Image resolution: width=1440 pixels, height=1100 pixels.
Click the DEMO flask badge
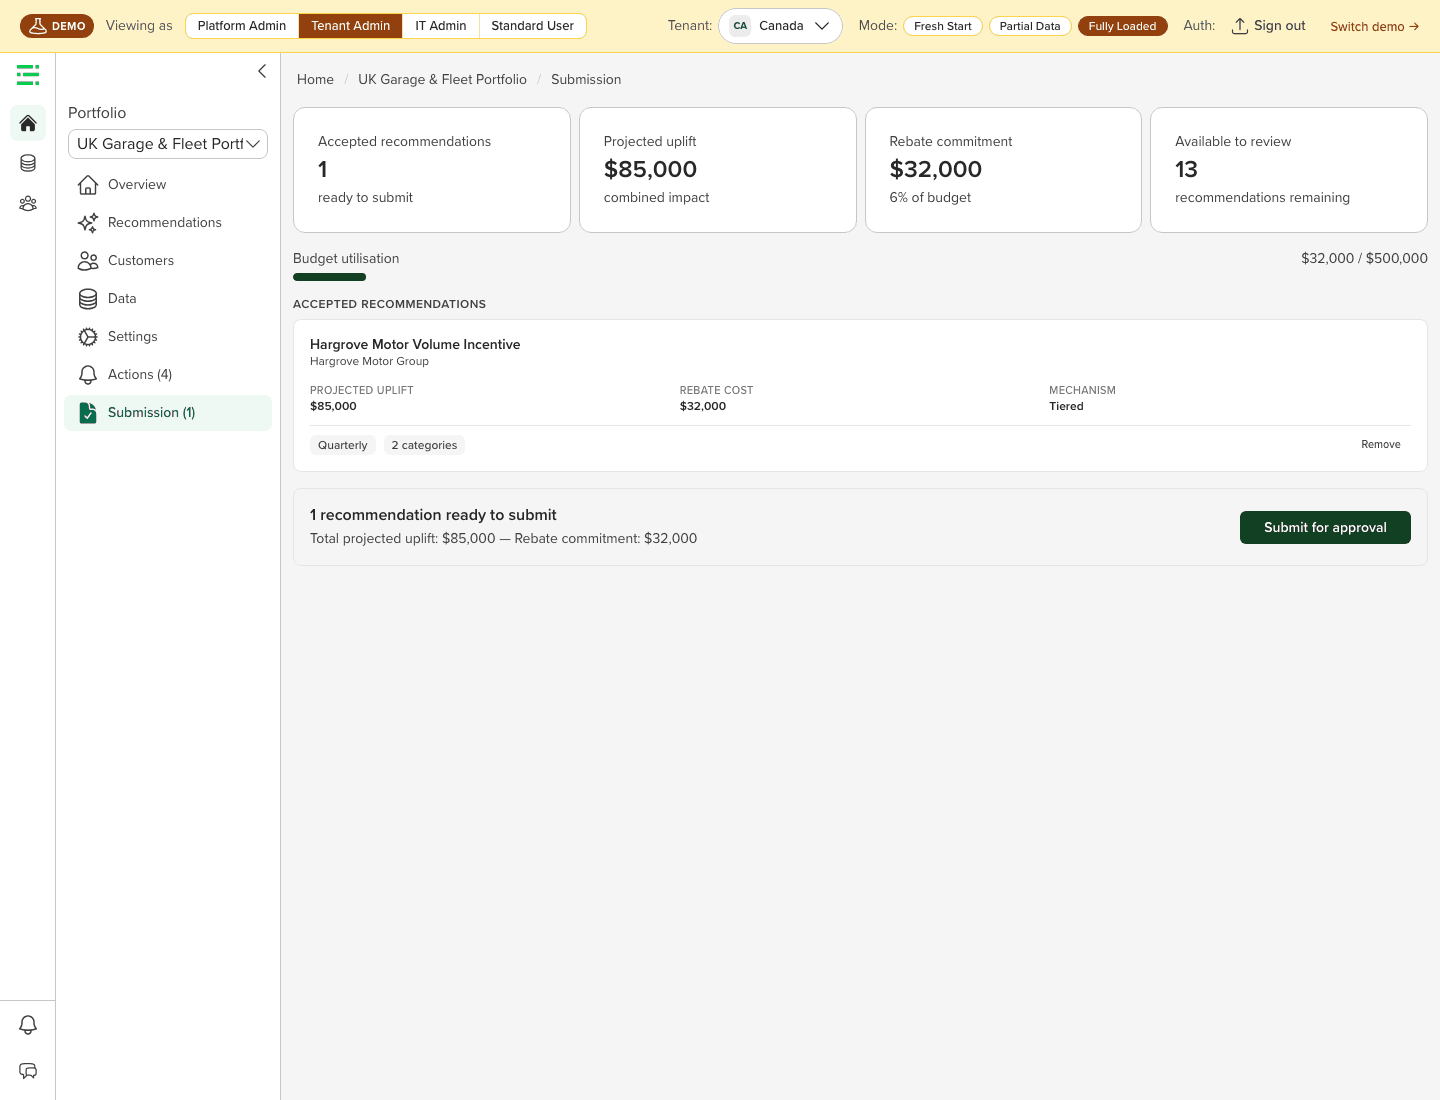tap(57, 26)
